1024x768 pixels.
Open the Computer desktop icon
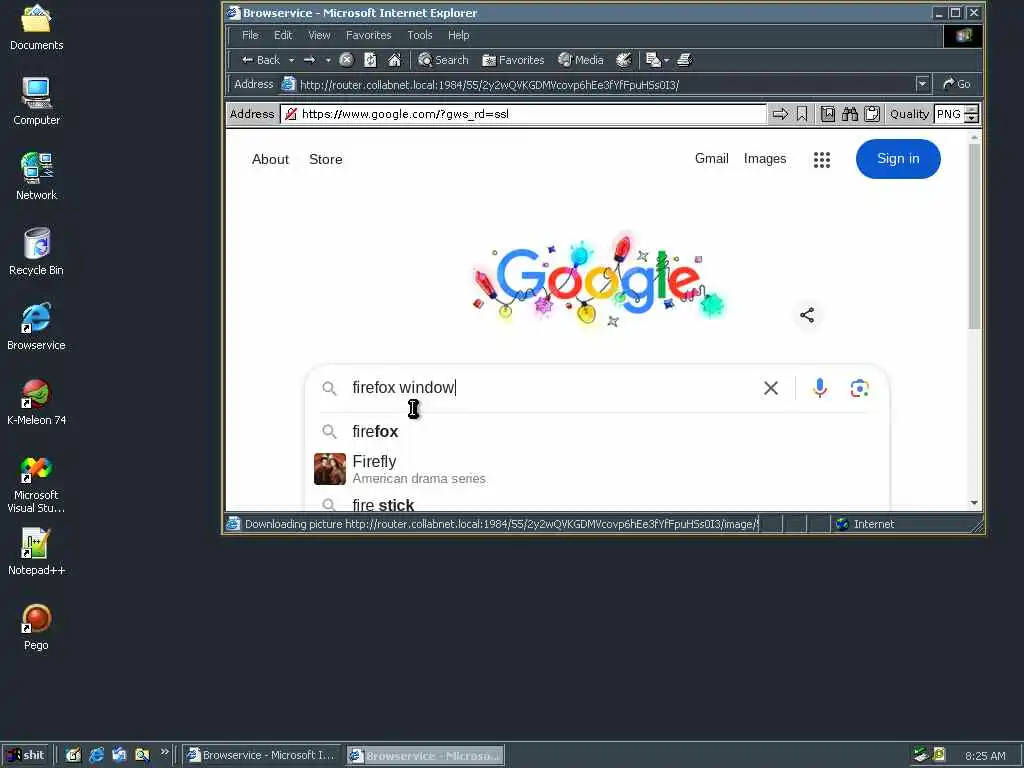37,102
